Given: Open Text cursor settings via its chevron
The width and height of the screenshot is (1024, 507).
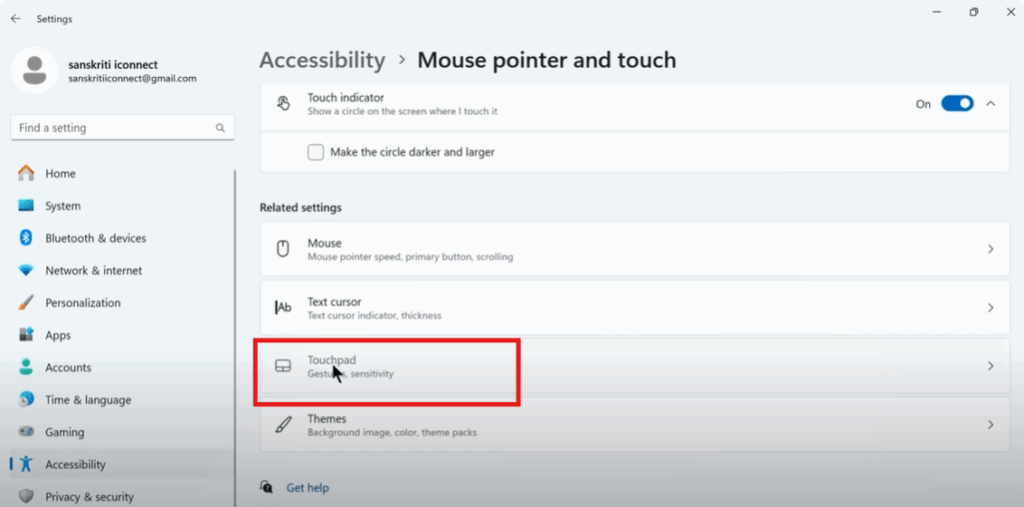Looking at the screenshot, I should (991, 308).
